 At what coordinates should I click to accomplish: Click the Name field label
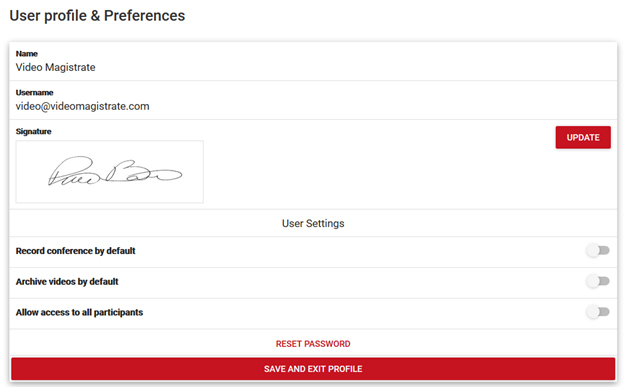tap(27, 54)
